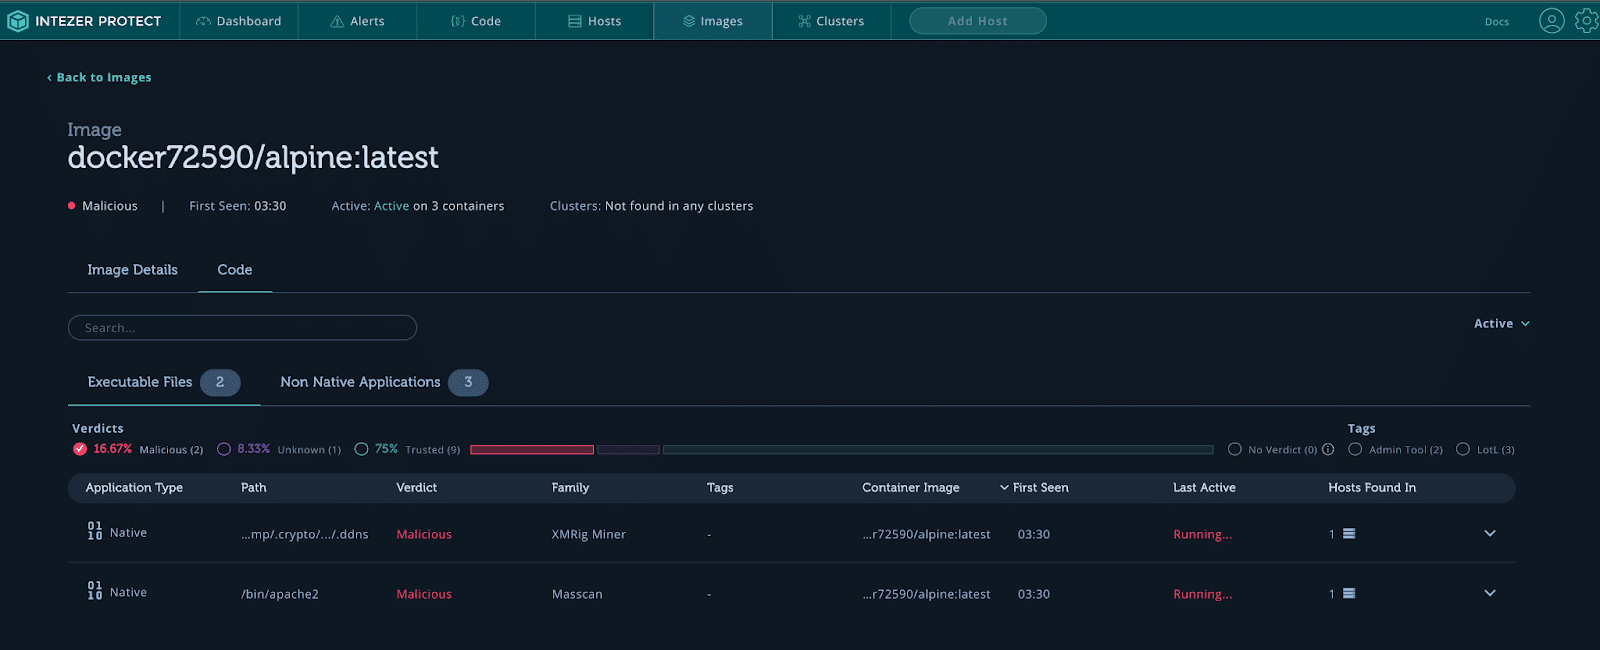
Task: Enable the Unknown (1) verdict filter
Action: [x=224, y=449]
